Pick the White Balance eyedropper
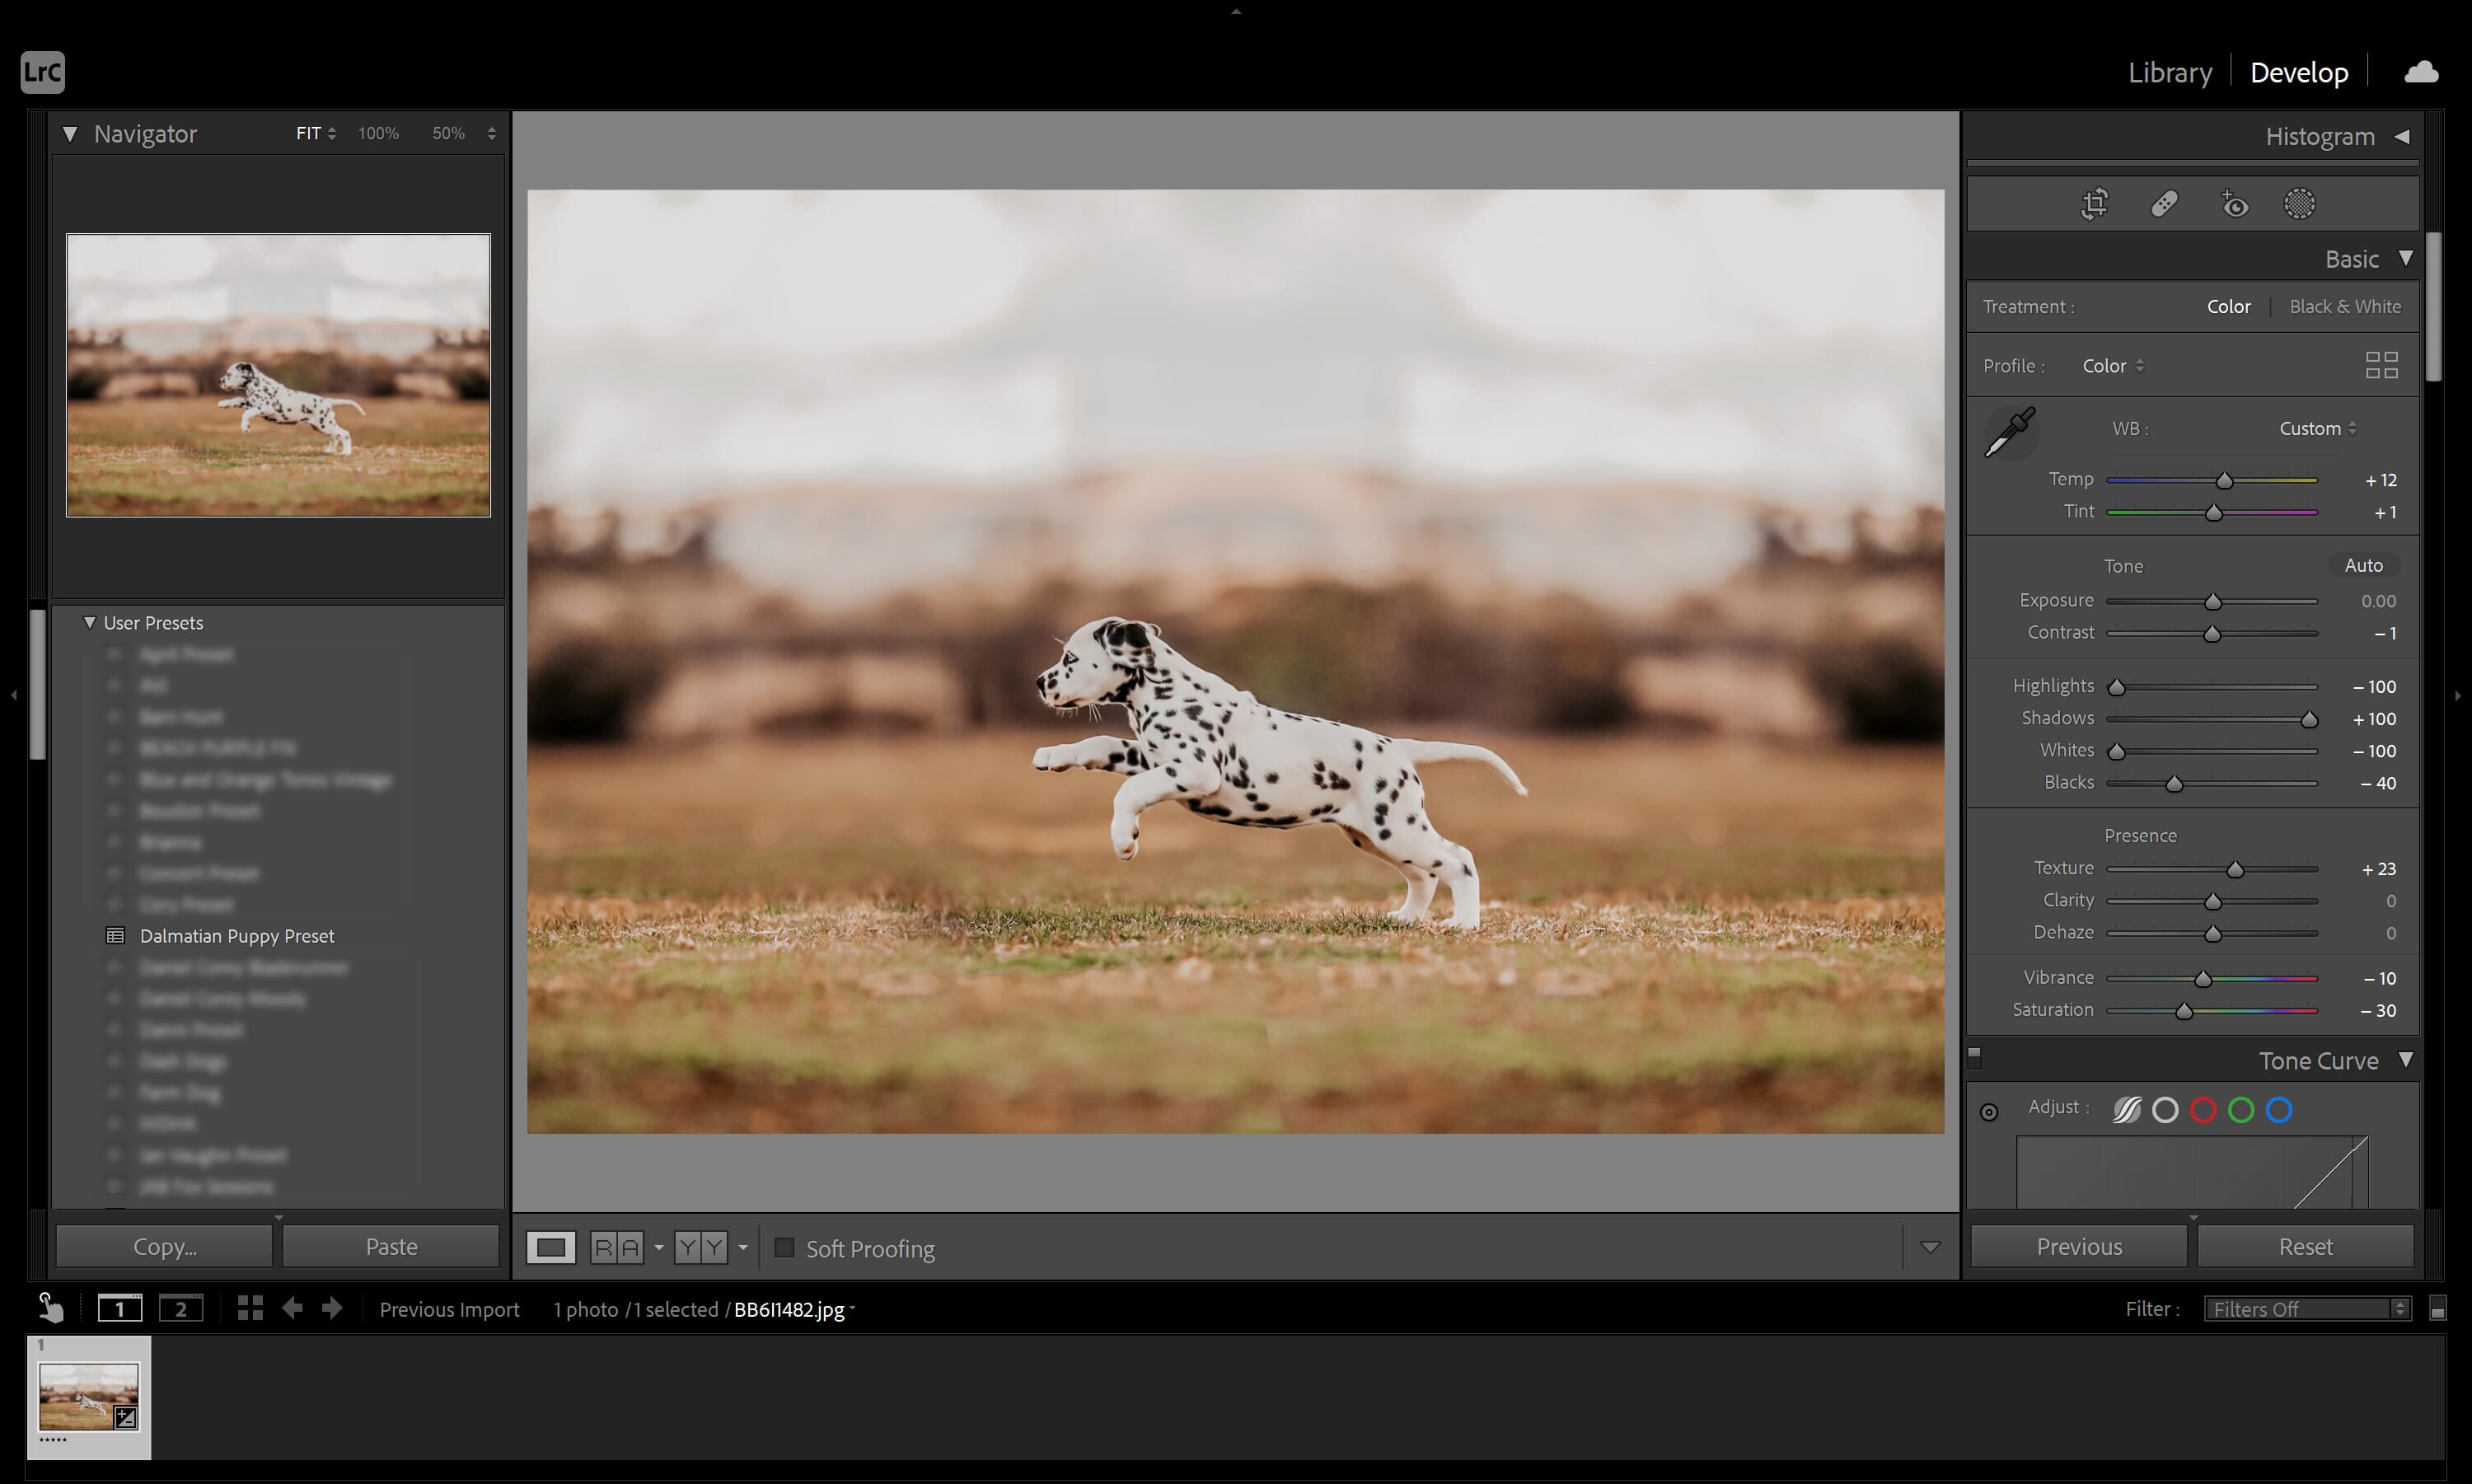This screenshot has height=1484, width=2472. (x=2010, y=432)
